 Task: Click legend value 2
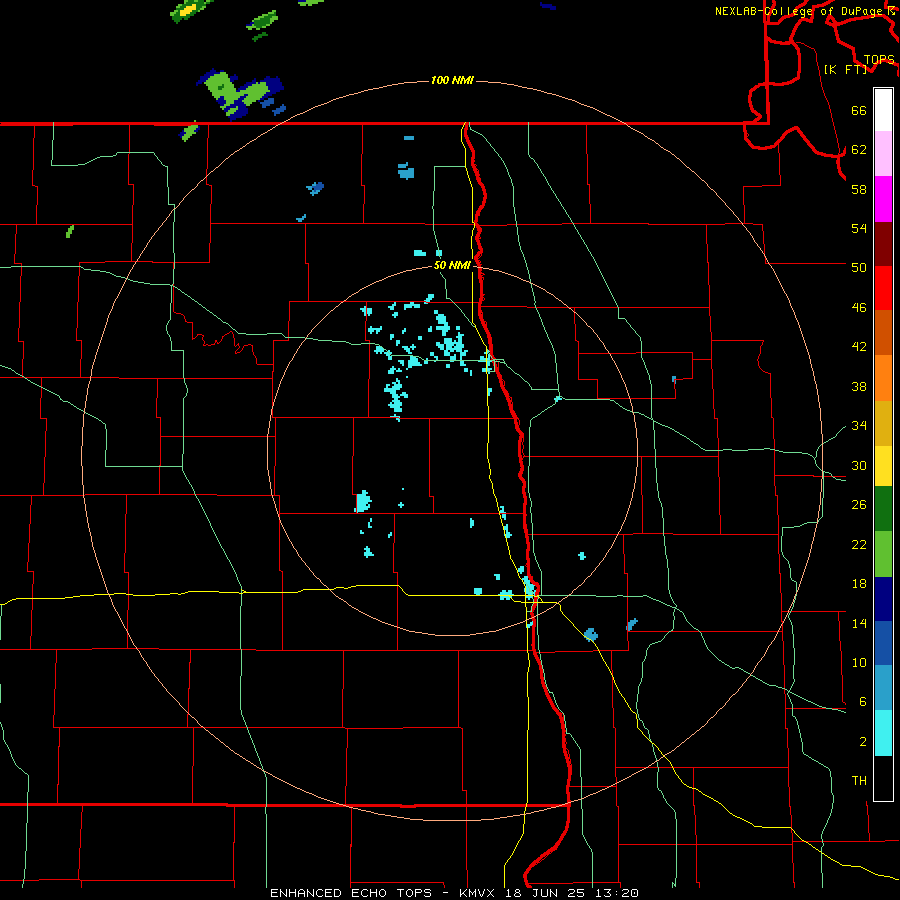pyautogui.click(x=862, y=742)
